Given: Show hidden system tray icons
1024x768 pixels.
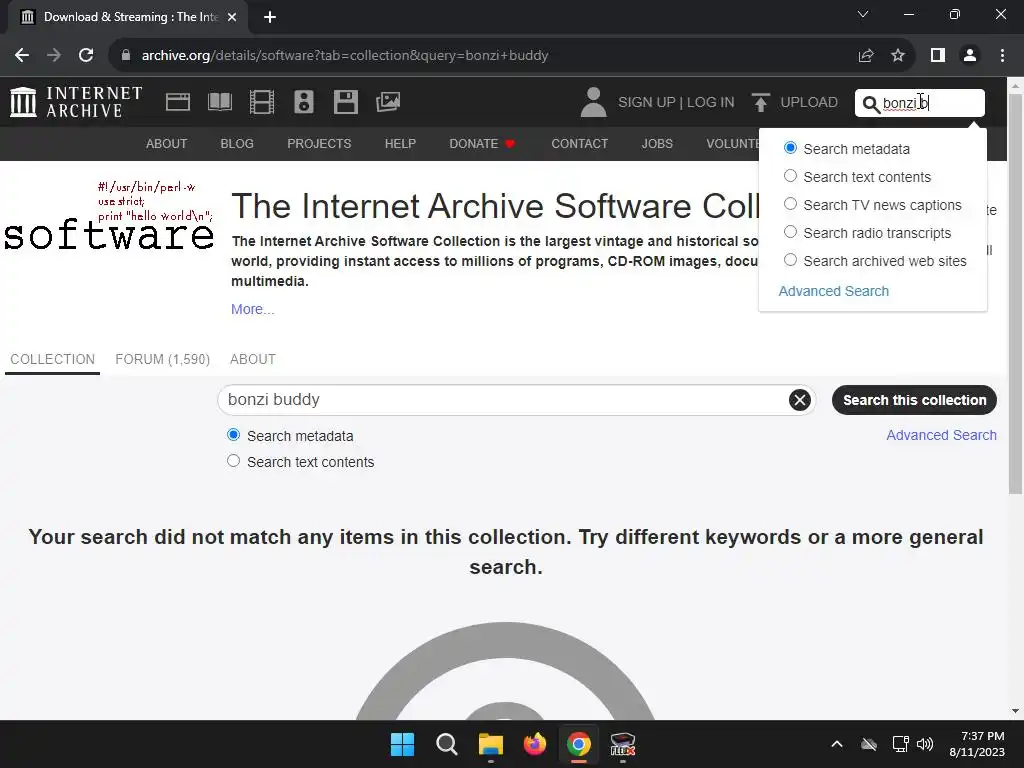Looking at the screenshot, I should click(x=837, y=744).
